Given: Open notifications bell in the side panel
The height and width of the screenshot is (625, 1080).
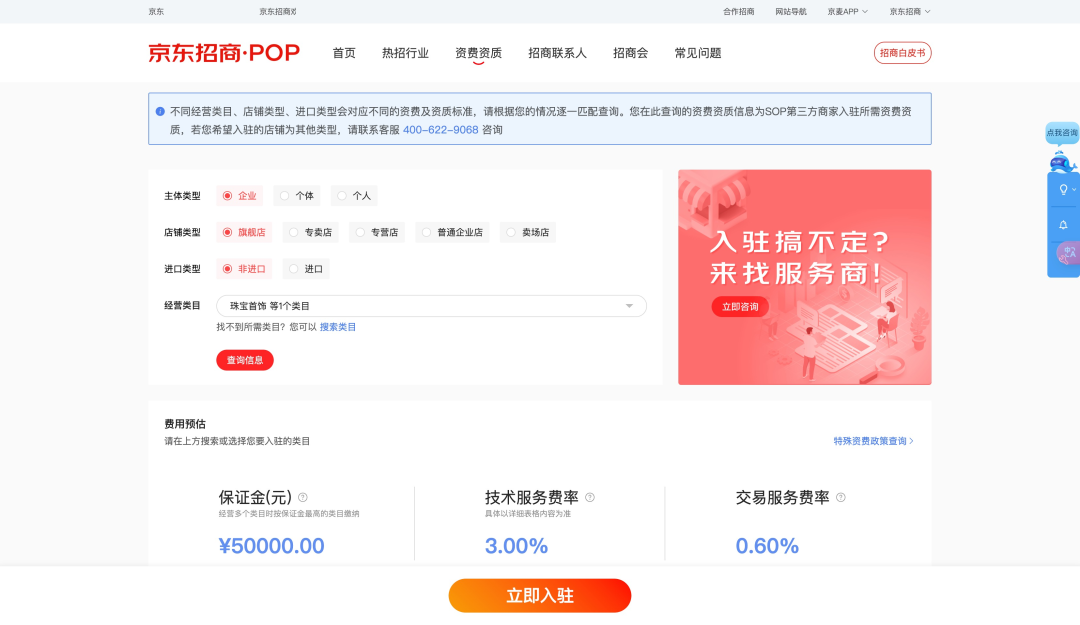Looking at the screenshot, I should click(x=1063, y=225).
